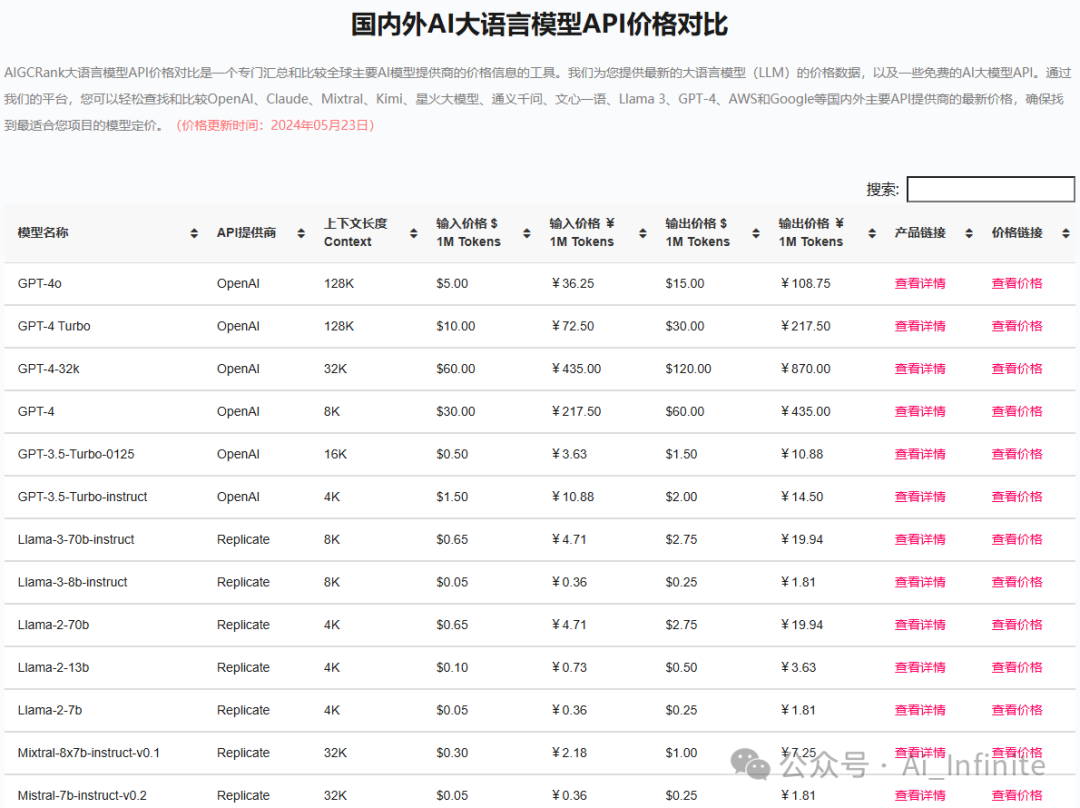Open 查看详情 link for Llama-3-8b-instruct

click(920, 582)
